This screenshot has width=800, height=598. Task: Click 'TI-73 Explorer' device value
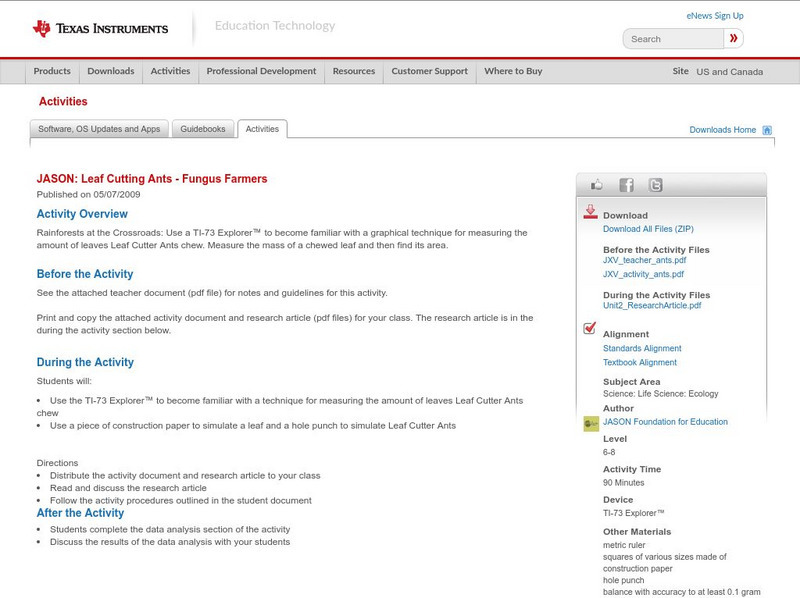pos(634,513)
